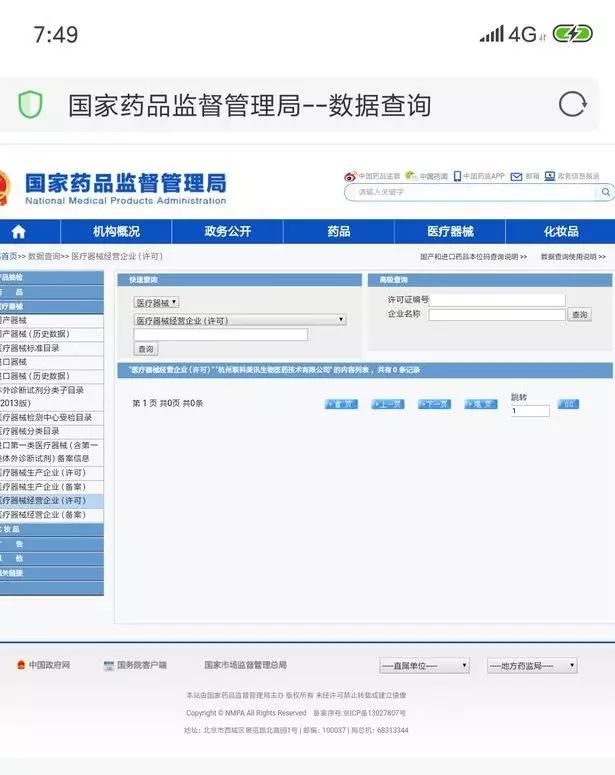
Task: Click the magnifier search icon
Action: pos(606,192)
